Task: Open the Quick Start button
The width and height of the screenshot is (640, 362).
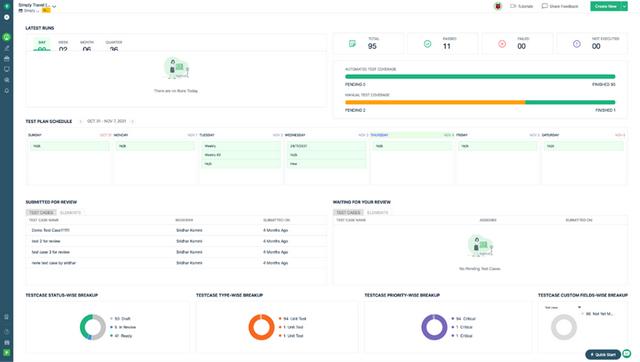Action: pyautogui.click(x=603, y=355)
